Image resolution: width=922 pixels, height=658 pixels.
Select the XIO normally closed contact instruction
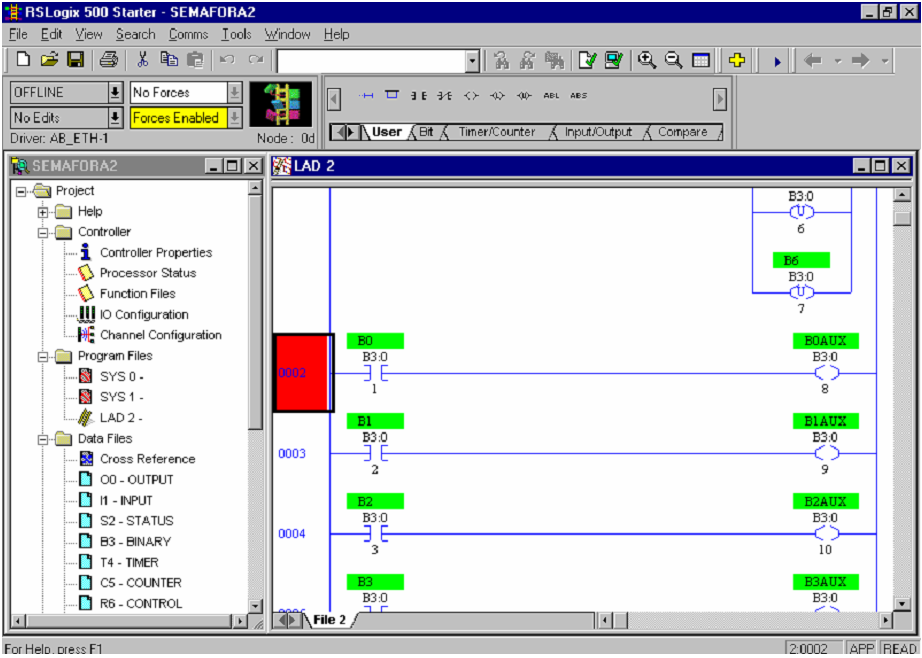[443, 97]
